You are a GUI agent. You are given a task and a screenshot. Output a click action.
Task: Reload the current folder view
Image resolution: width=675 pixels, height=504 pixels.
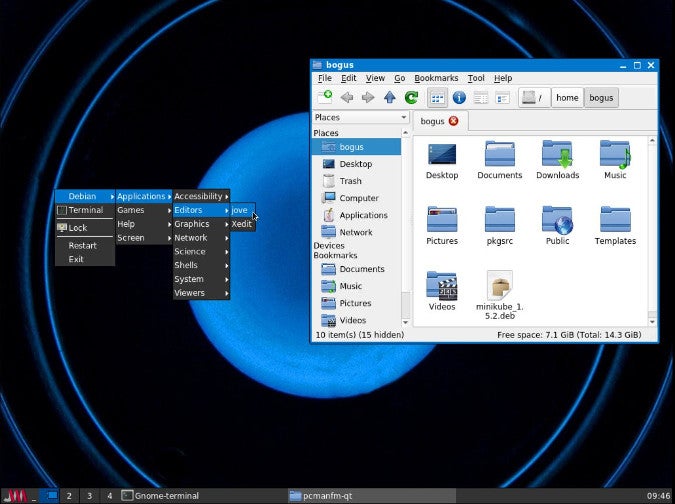click(x=411, y=97)
